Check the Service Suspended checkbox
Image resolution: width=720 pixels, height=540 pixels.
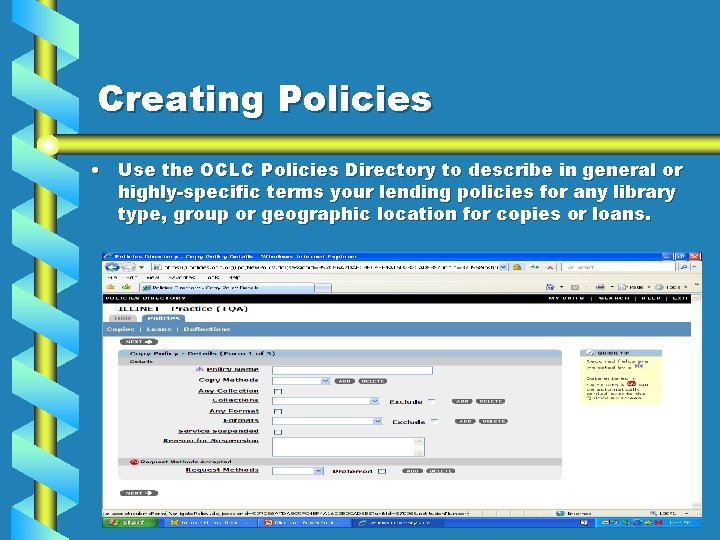[278, 432]
